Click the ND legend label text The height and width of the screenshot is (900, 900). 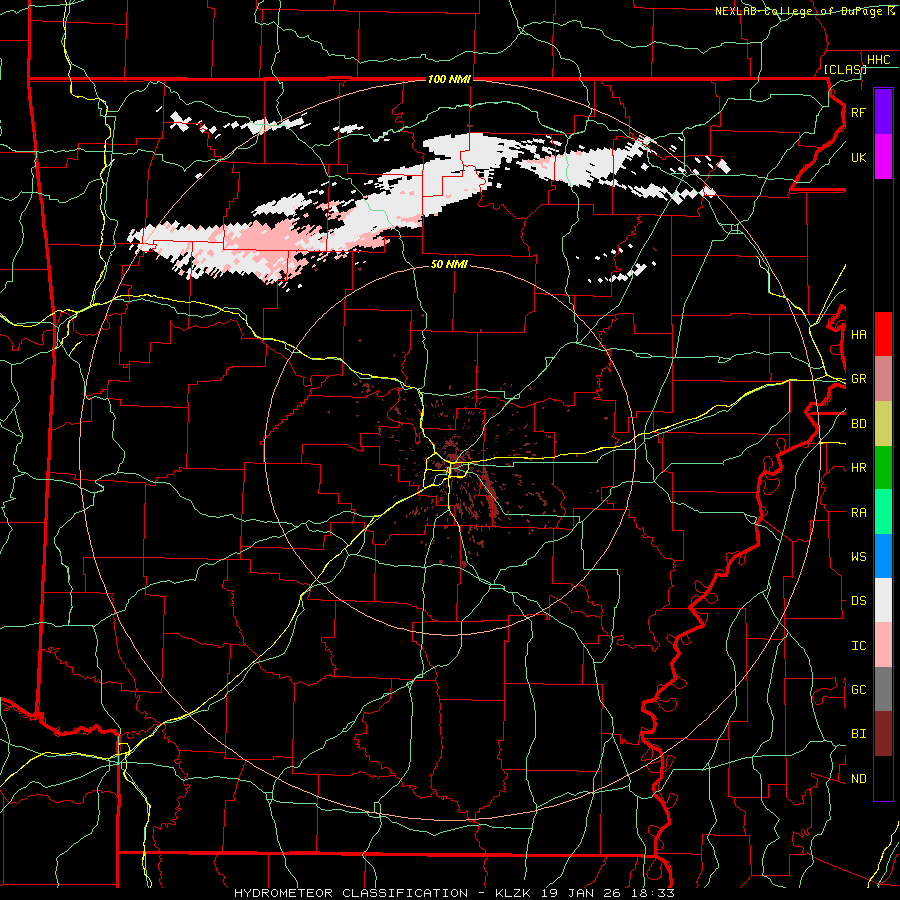tap(858, 779)
